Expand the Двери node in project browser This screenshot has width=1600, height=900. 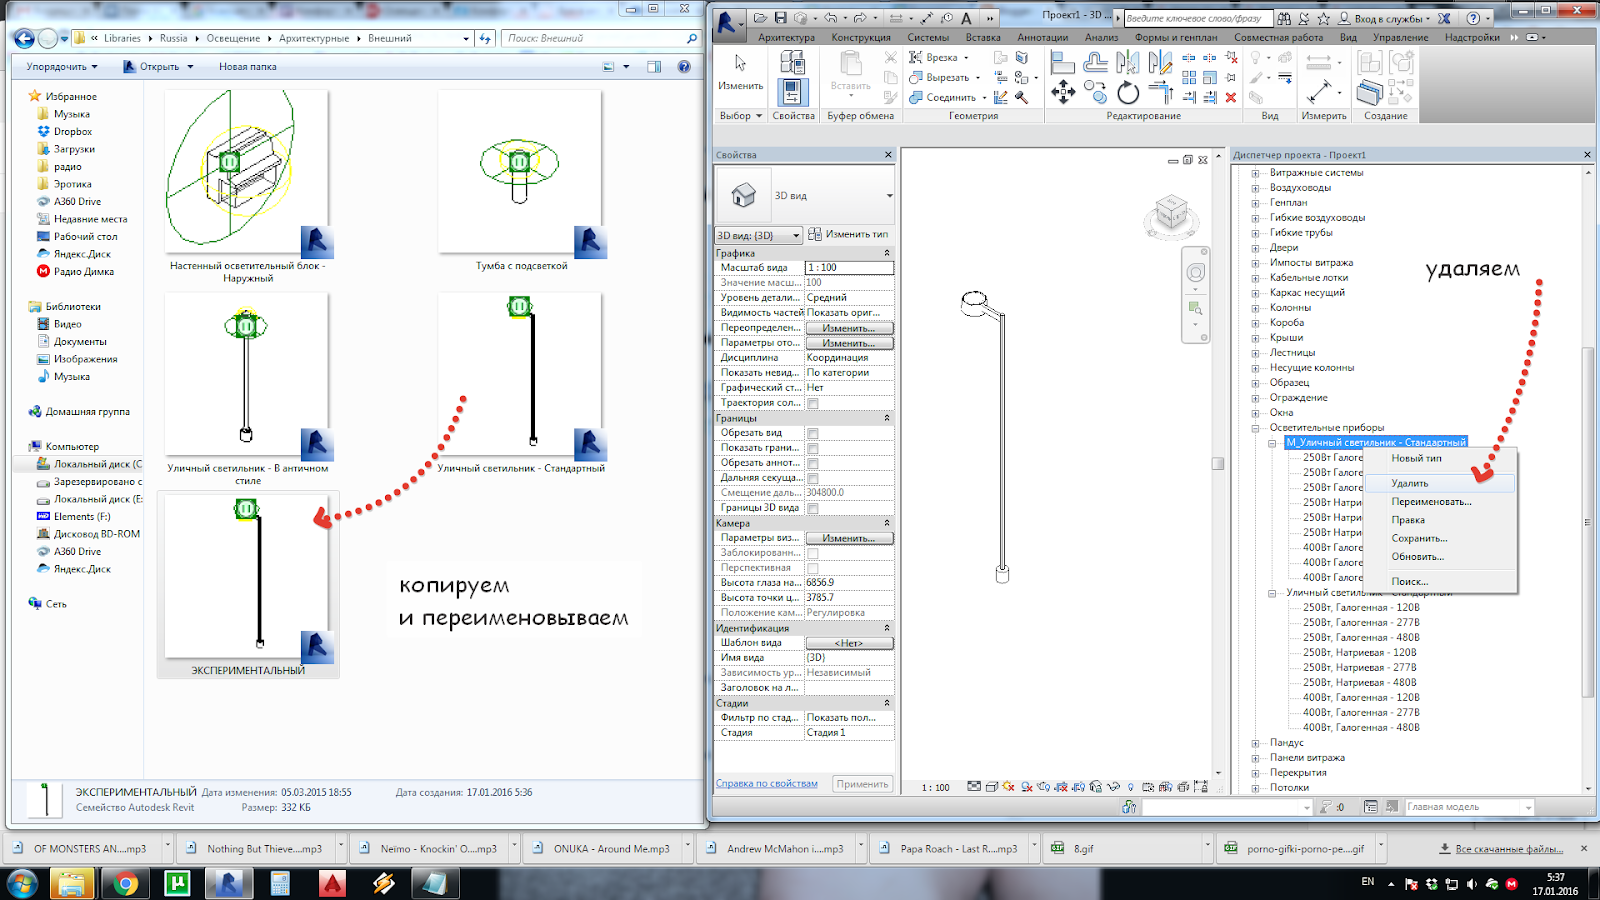1256,248
